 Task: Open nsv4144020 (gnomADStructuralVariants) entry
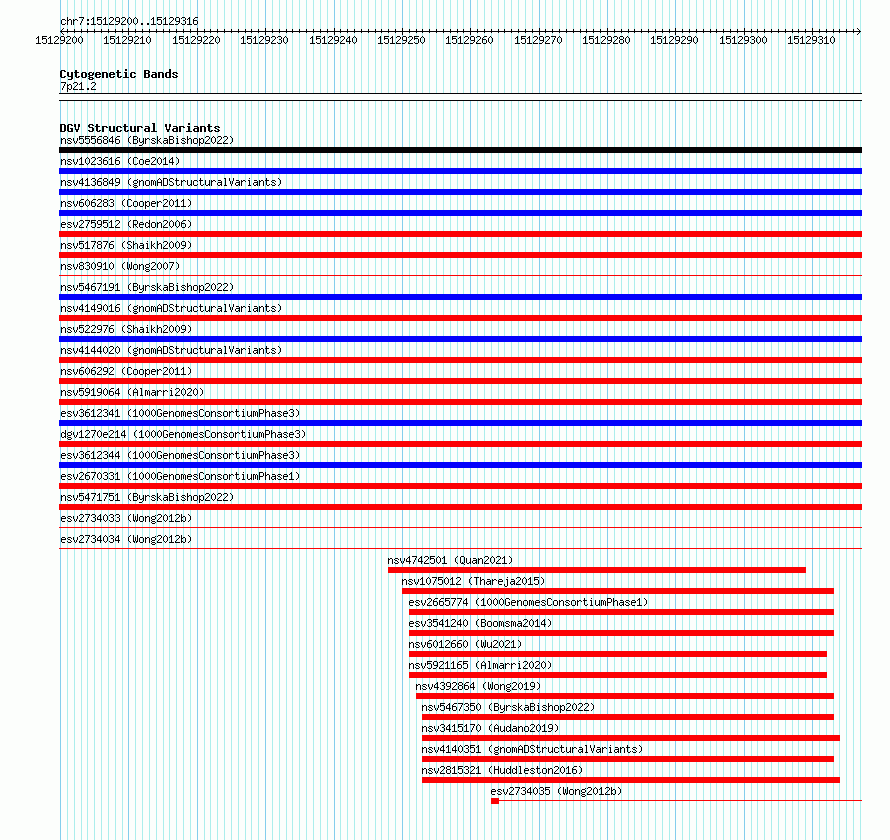(x=171, y=350)
